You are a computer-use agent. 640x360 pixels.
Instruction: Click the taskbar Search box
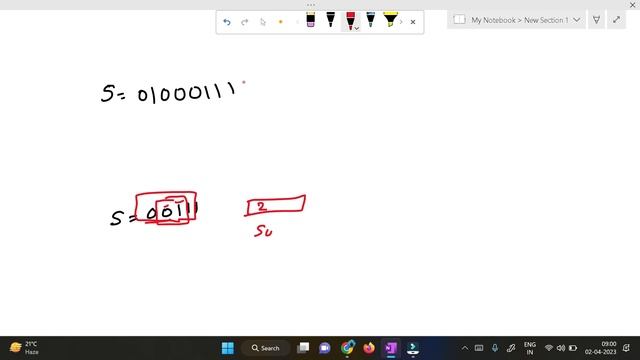click(x=265, y=348)
